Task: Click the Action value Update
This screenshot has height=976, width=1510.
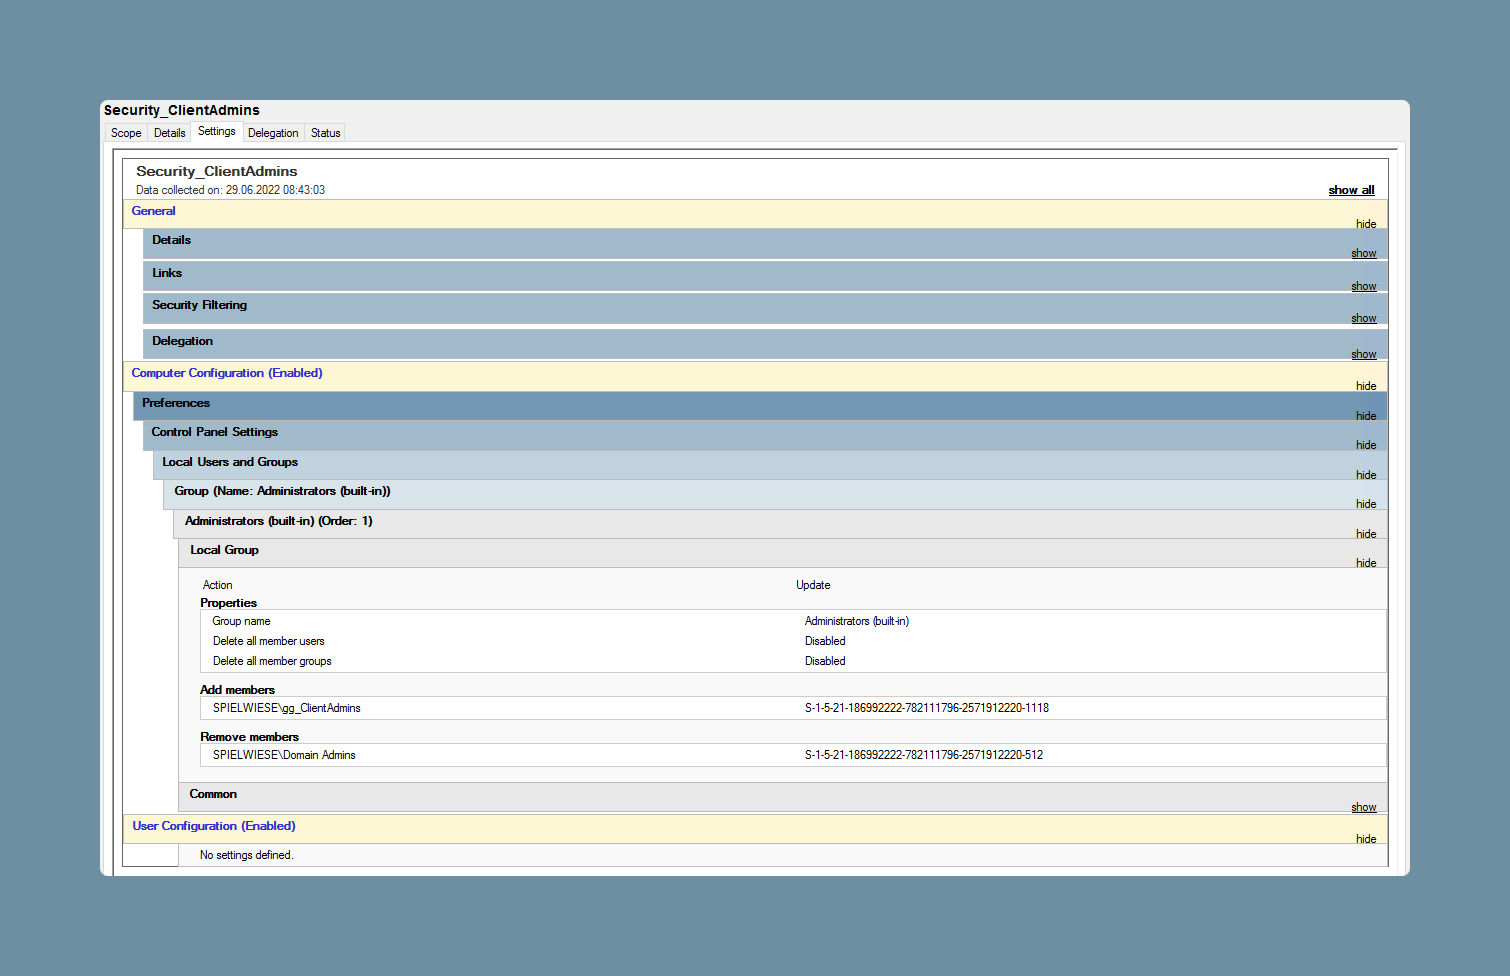Action: (x=813, y=585)
